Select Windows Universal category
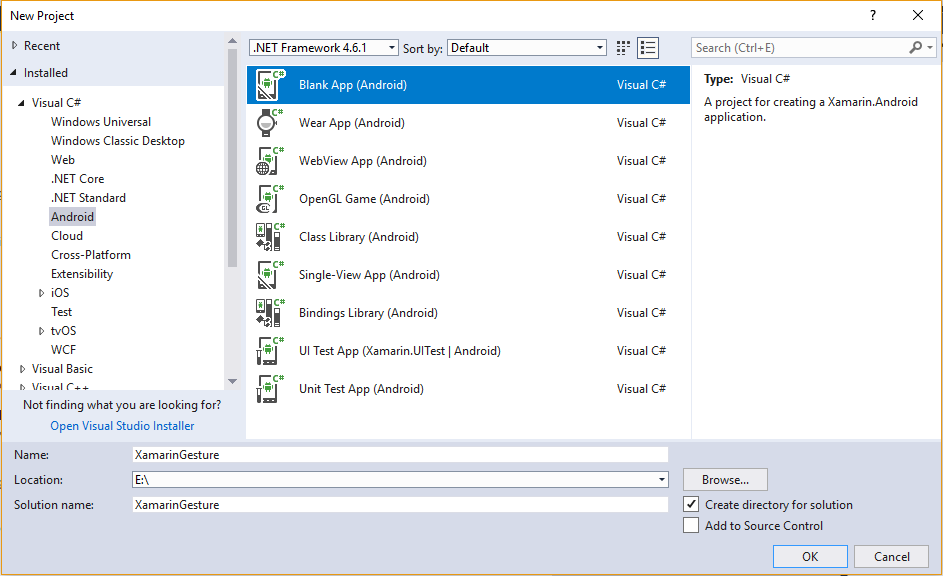This screenshot has height=576, width=943. coord(101,122)
